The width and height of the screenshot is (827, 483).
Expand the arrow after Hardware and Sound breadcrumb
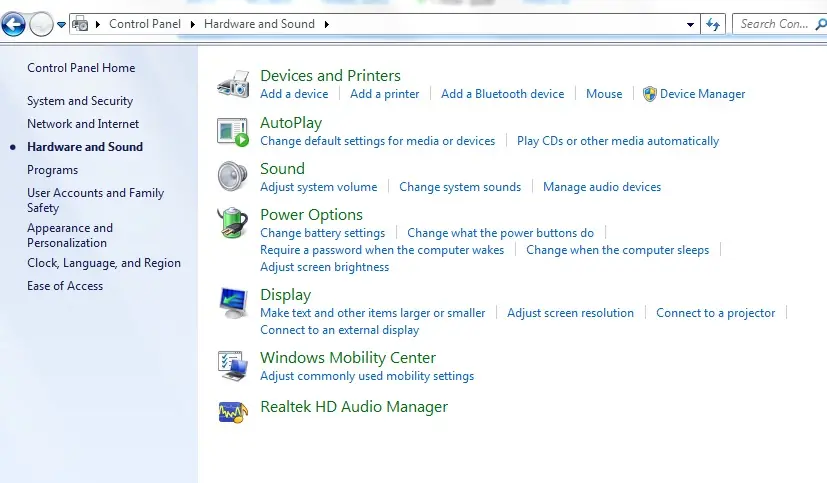326,24
